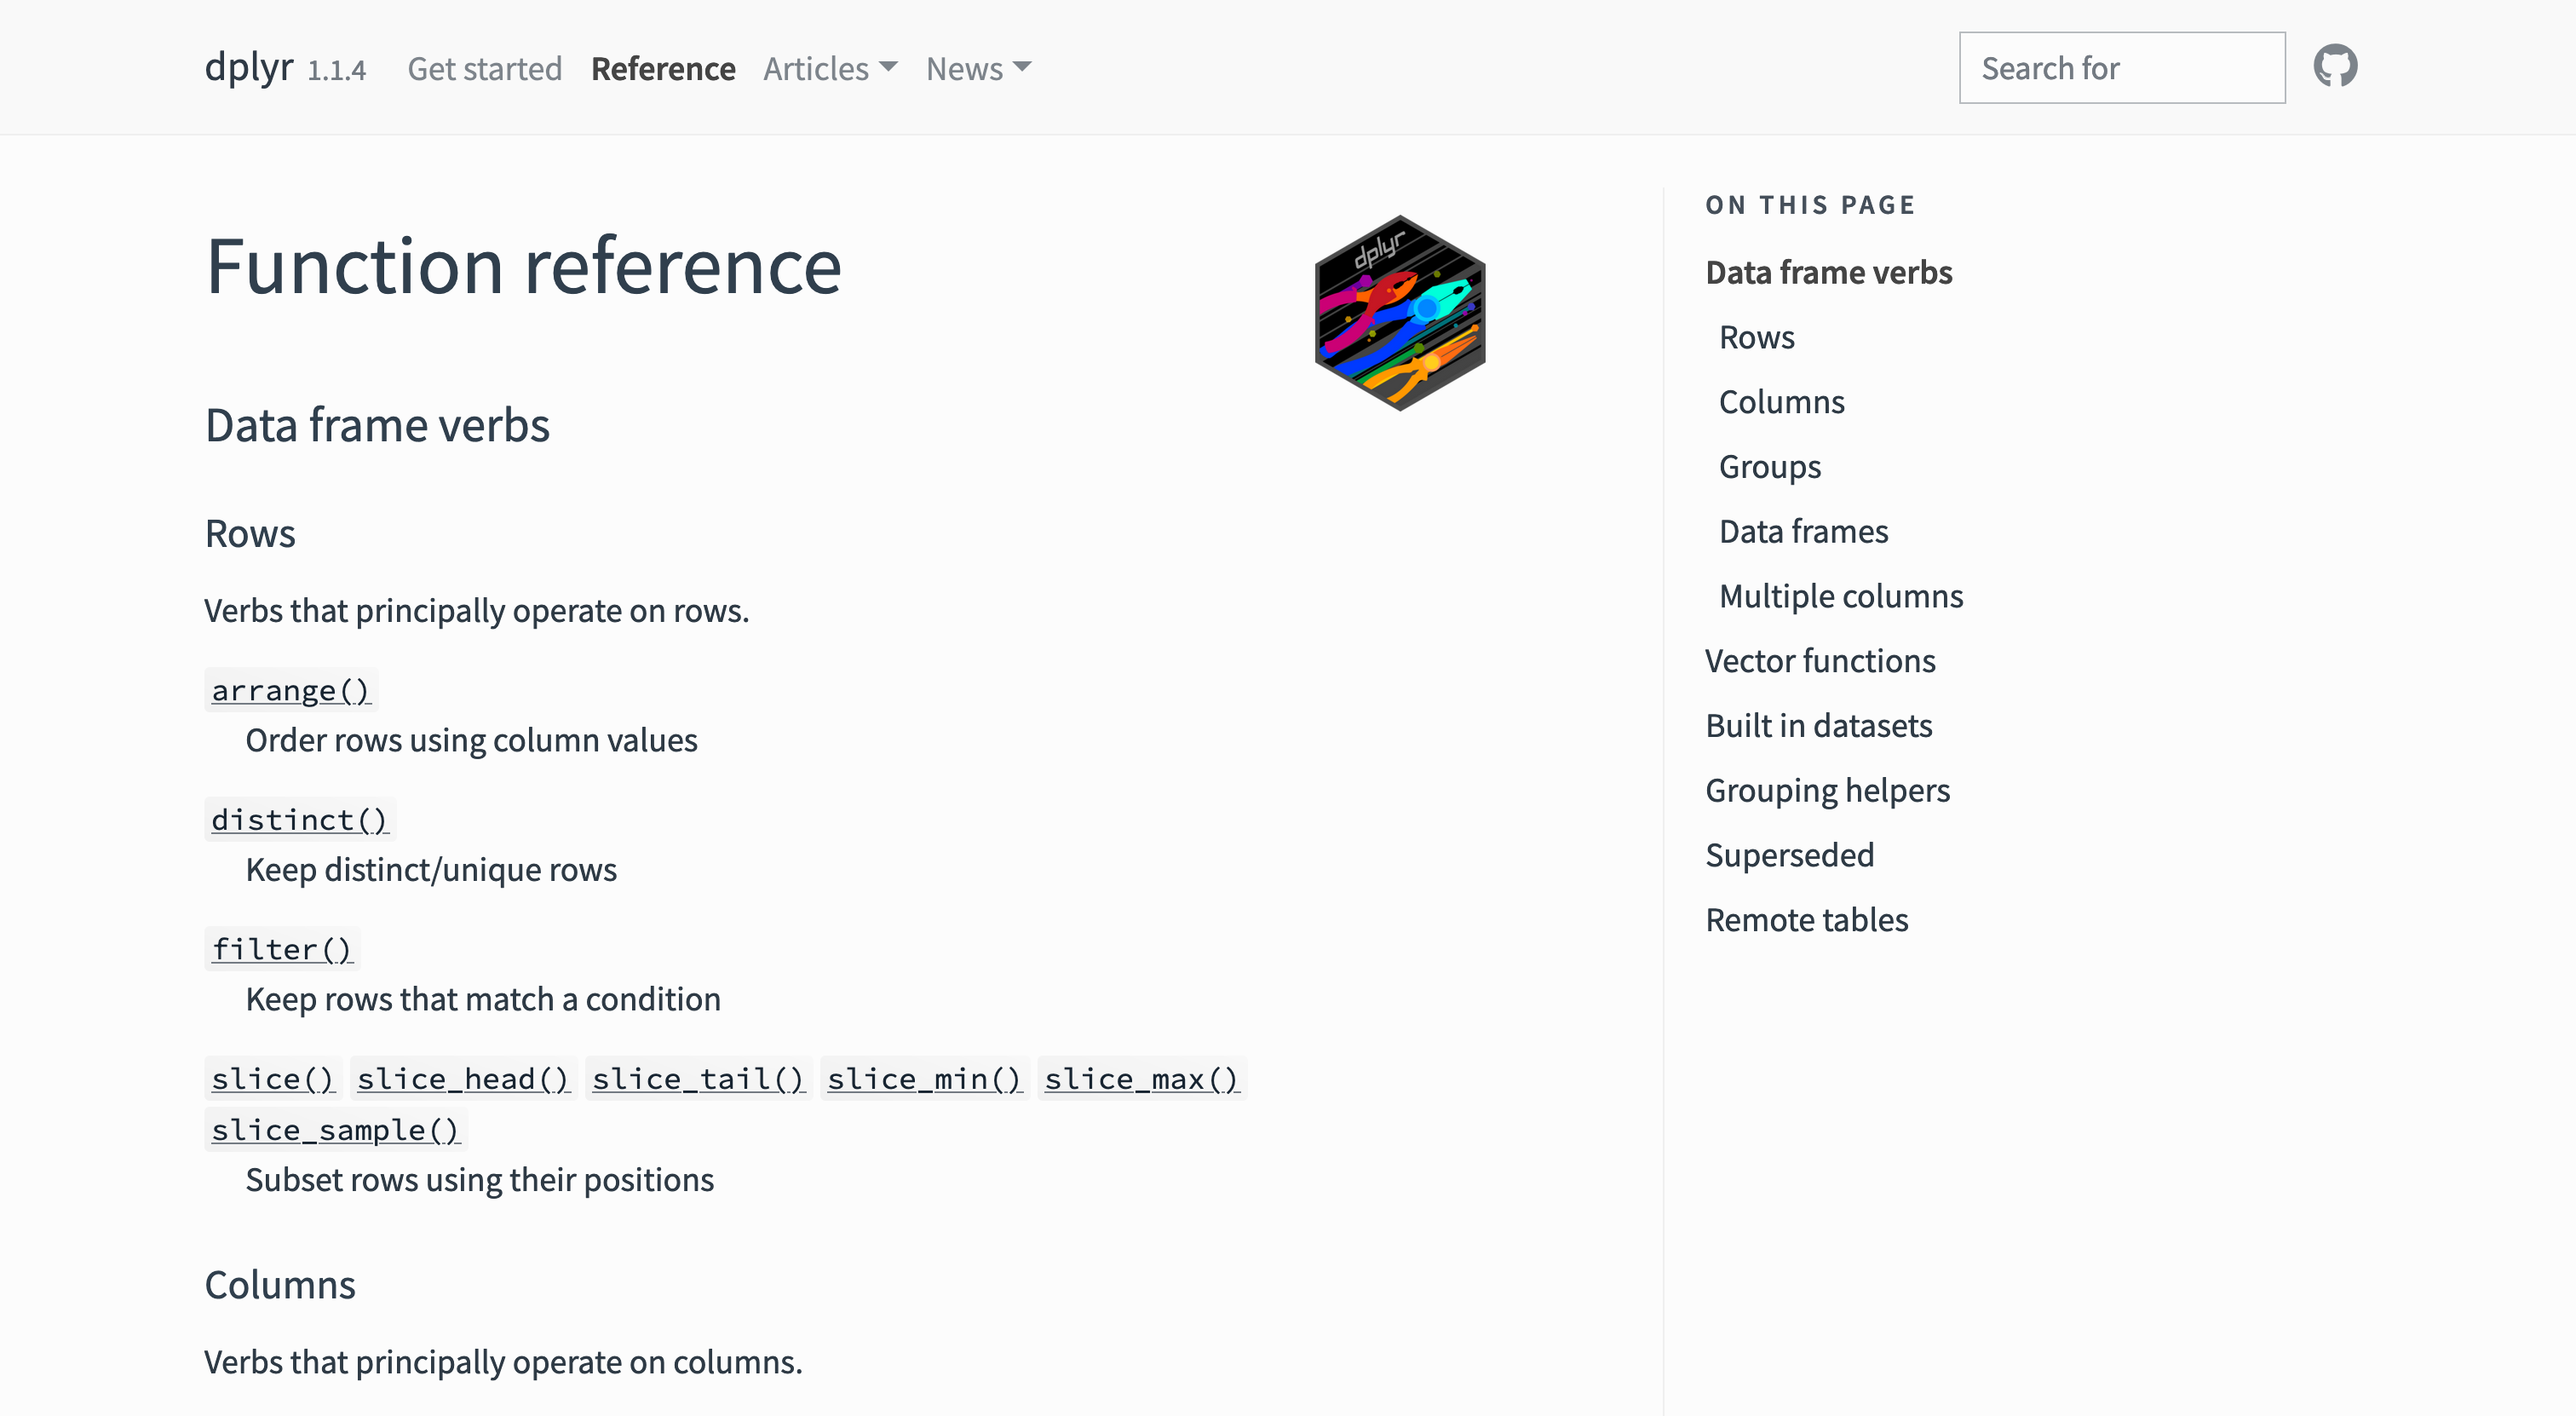Open the filter() function documentation
The height and width of the screenshot is (1416, 2576).
(x=282, y=948)
